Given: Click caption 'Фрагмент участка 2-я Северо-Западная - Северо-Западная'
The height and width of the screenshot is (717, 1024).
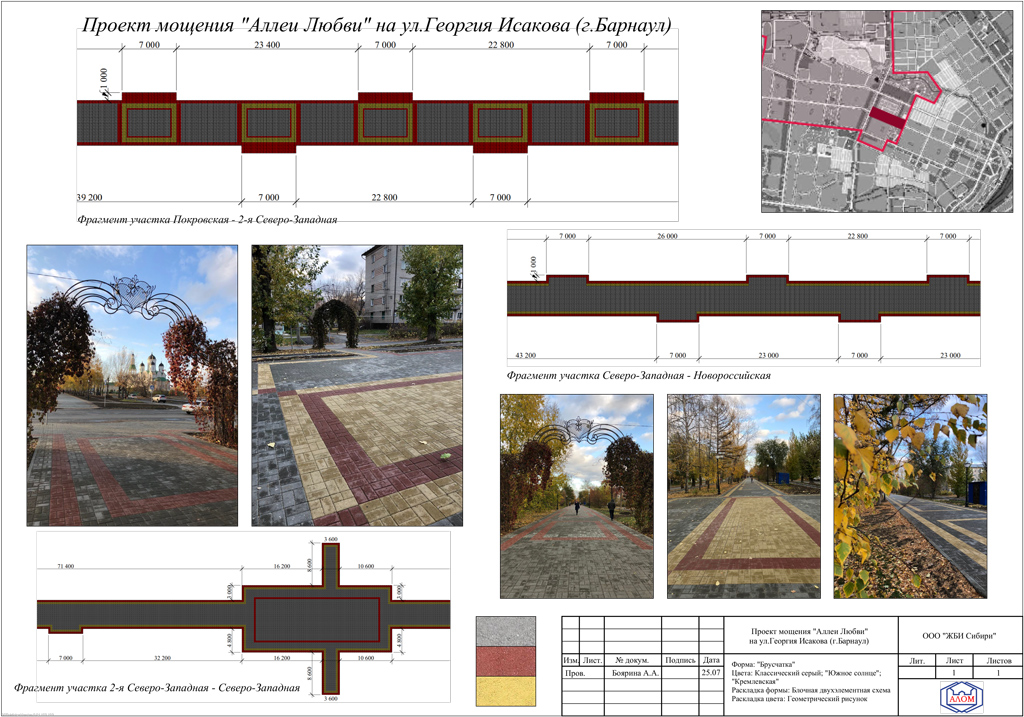Looking at the screenshot, I should (x=157, y=687).
